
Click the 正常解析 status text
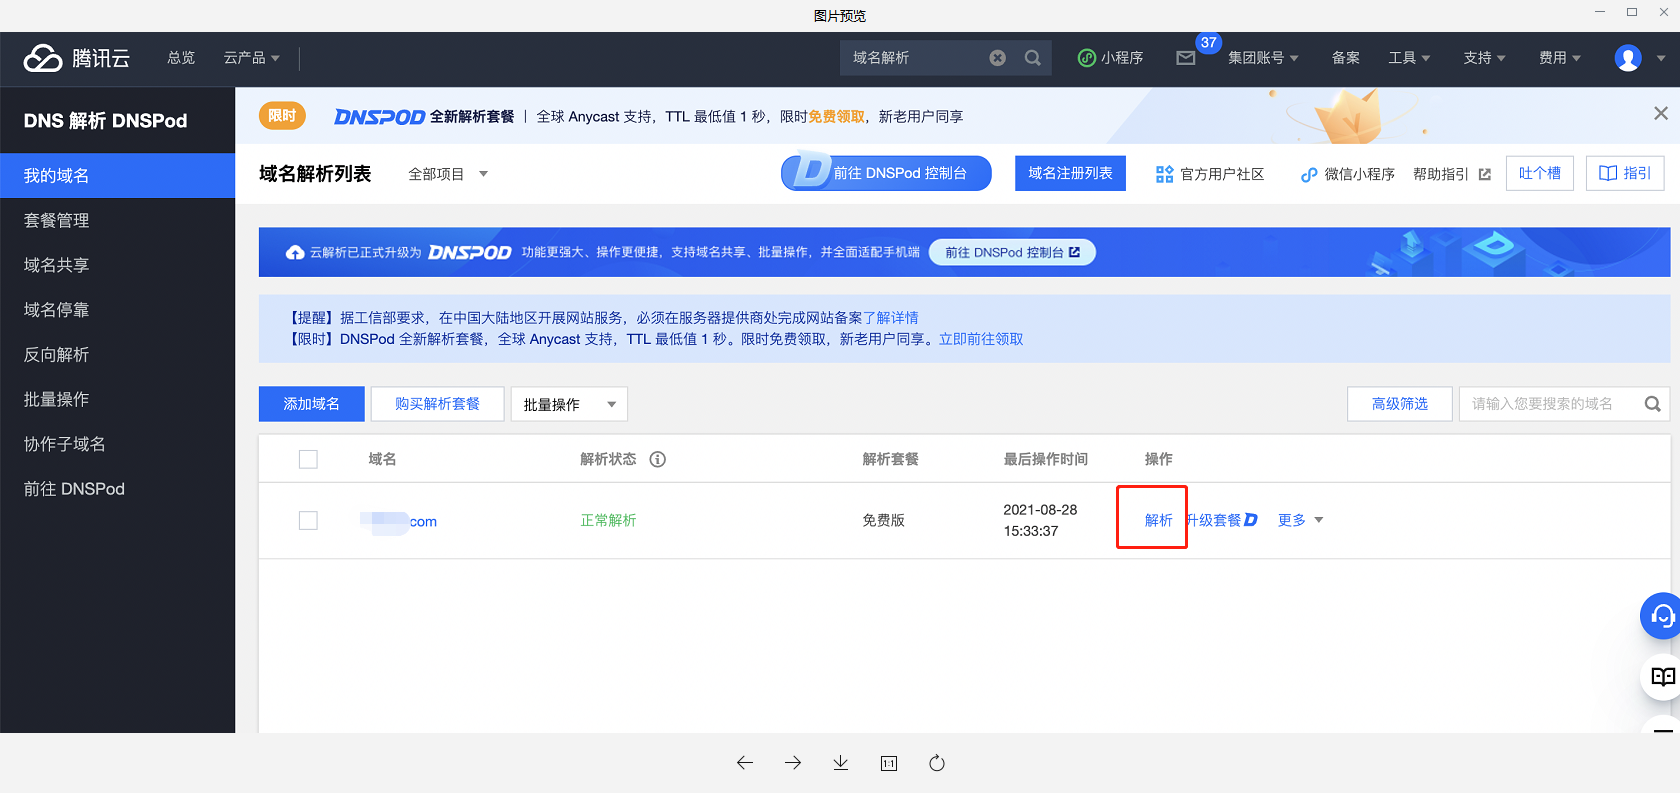point(608,520)
